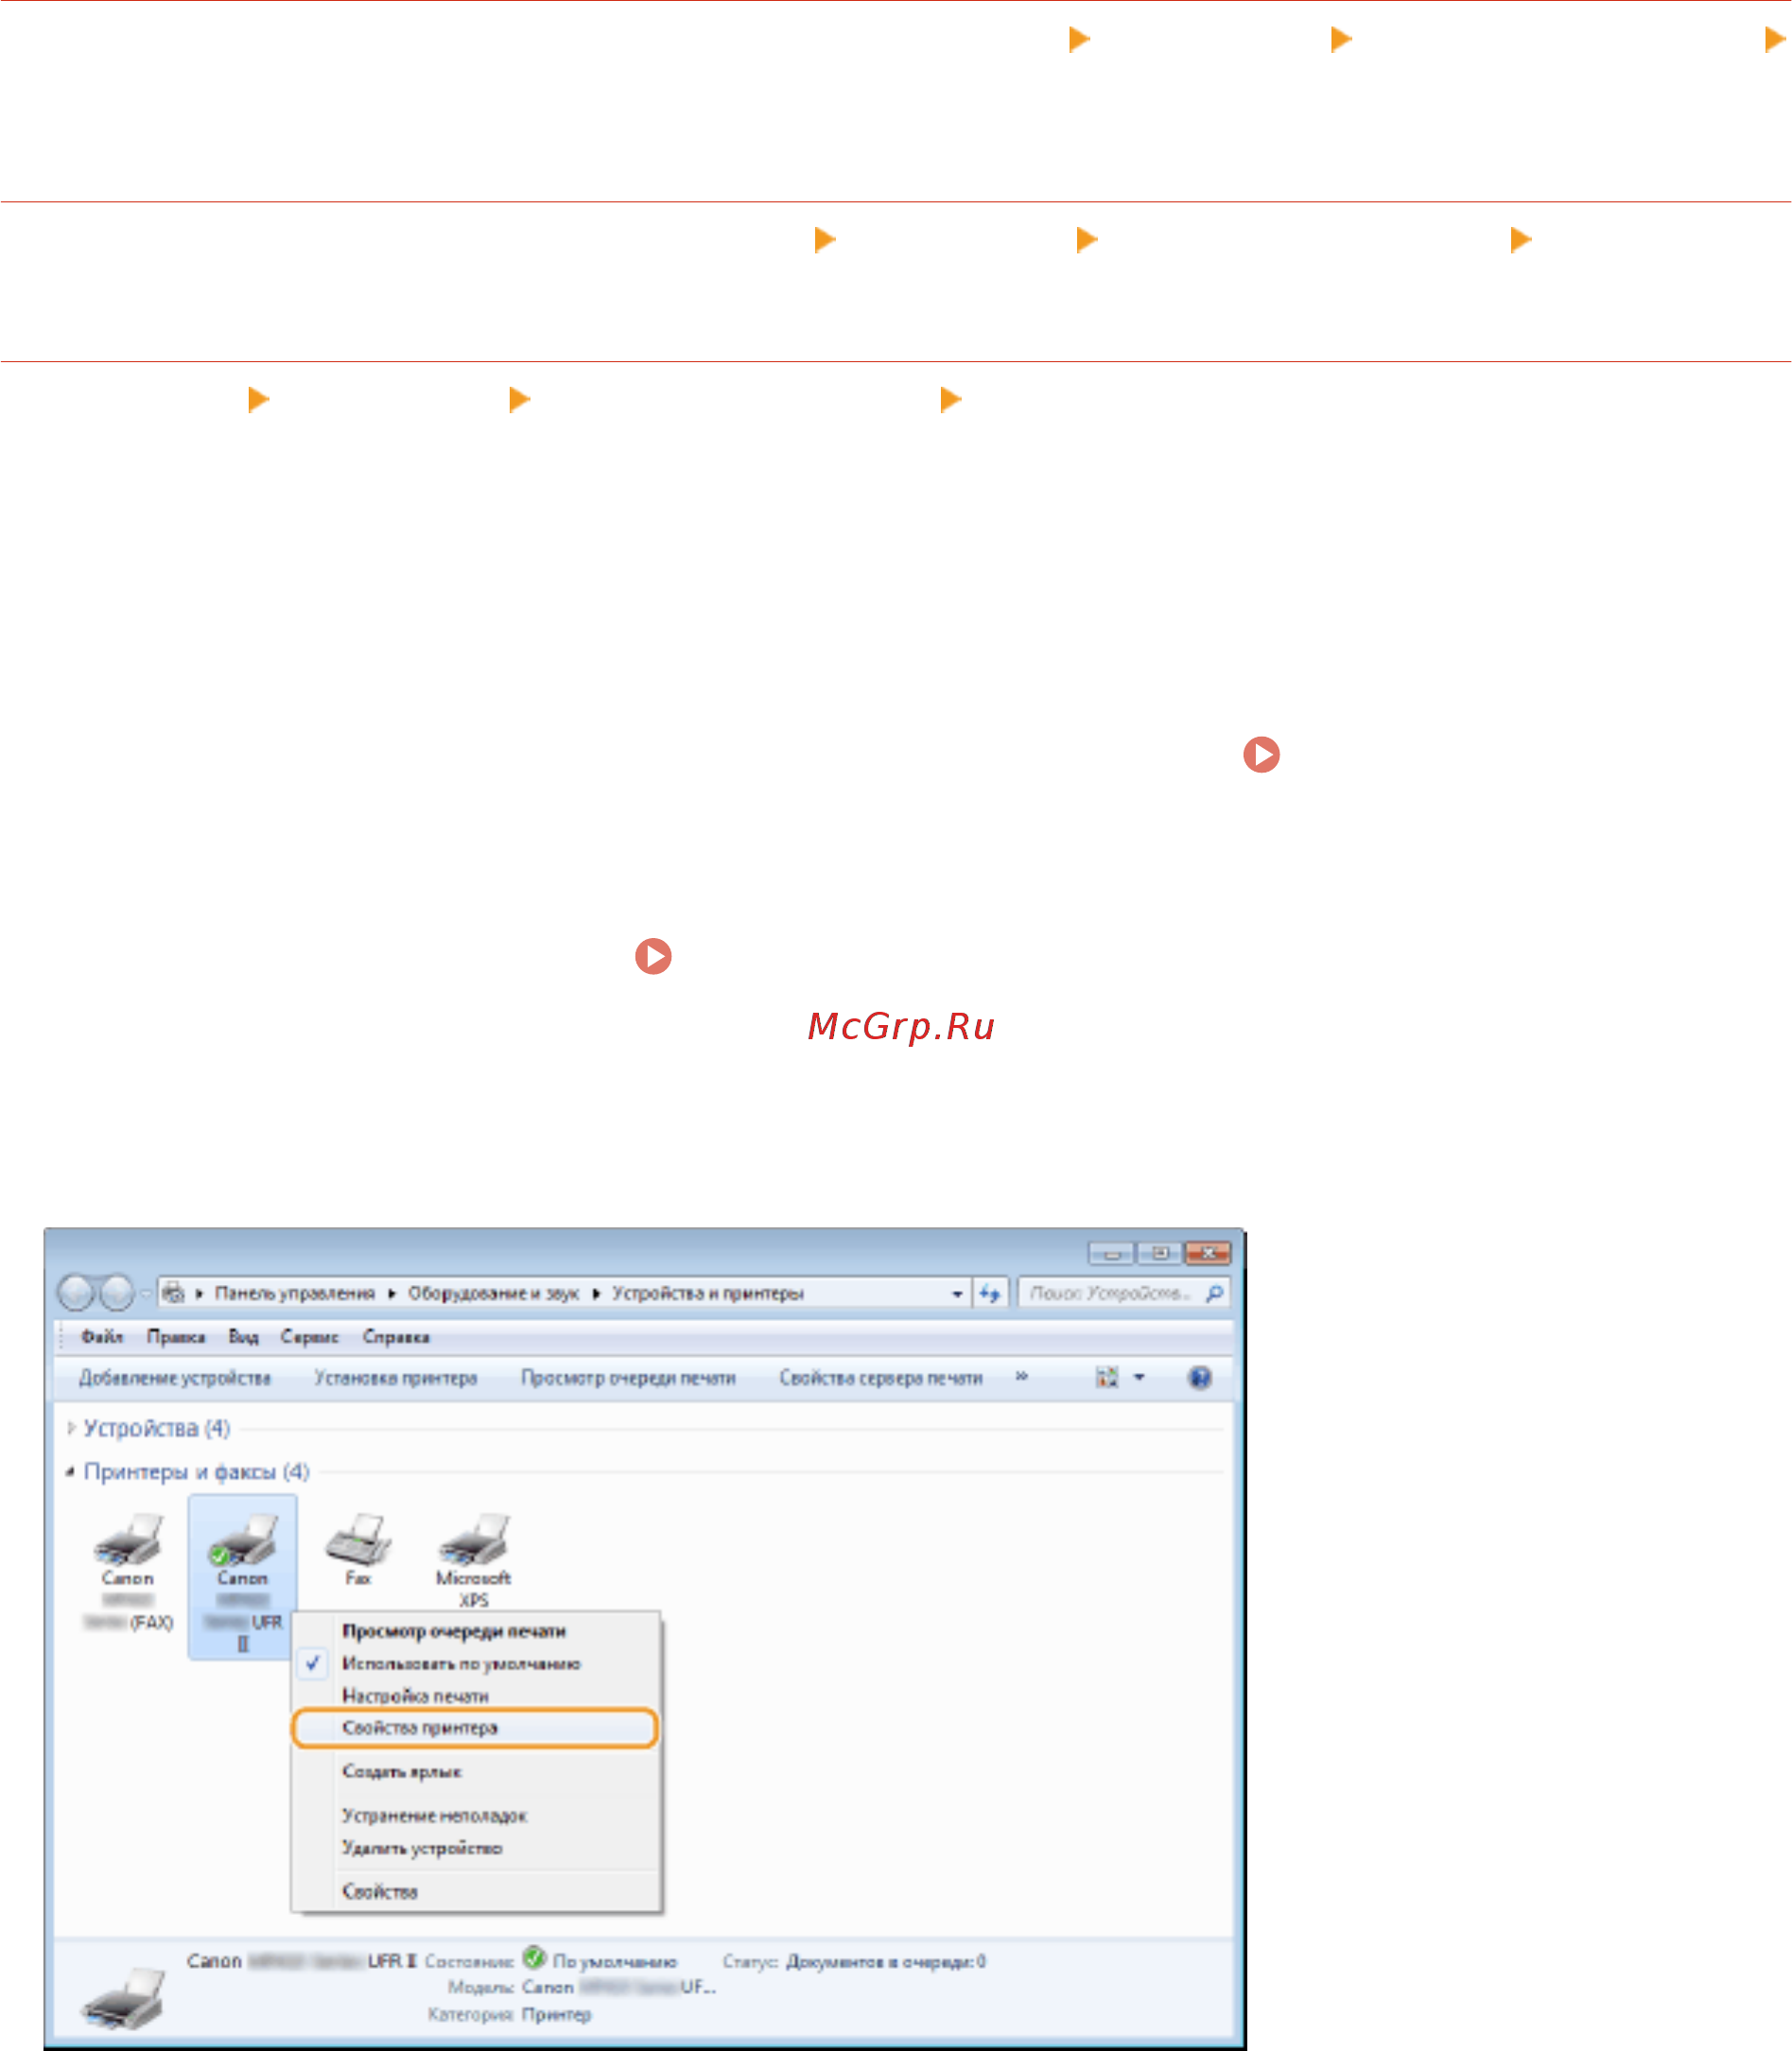Image resolution: width=1792 pixels, height=2051 pixels.
Task: Select the Microsoft XPS printer icon
Action: pos(473,1539)
